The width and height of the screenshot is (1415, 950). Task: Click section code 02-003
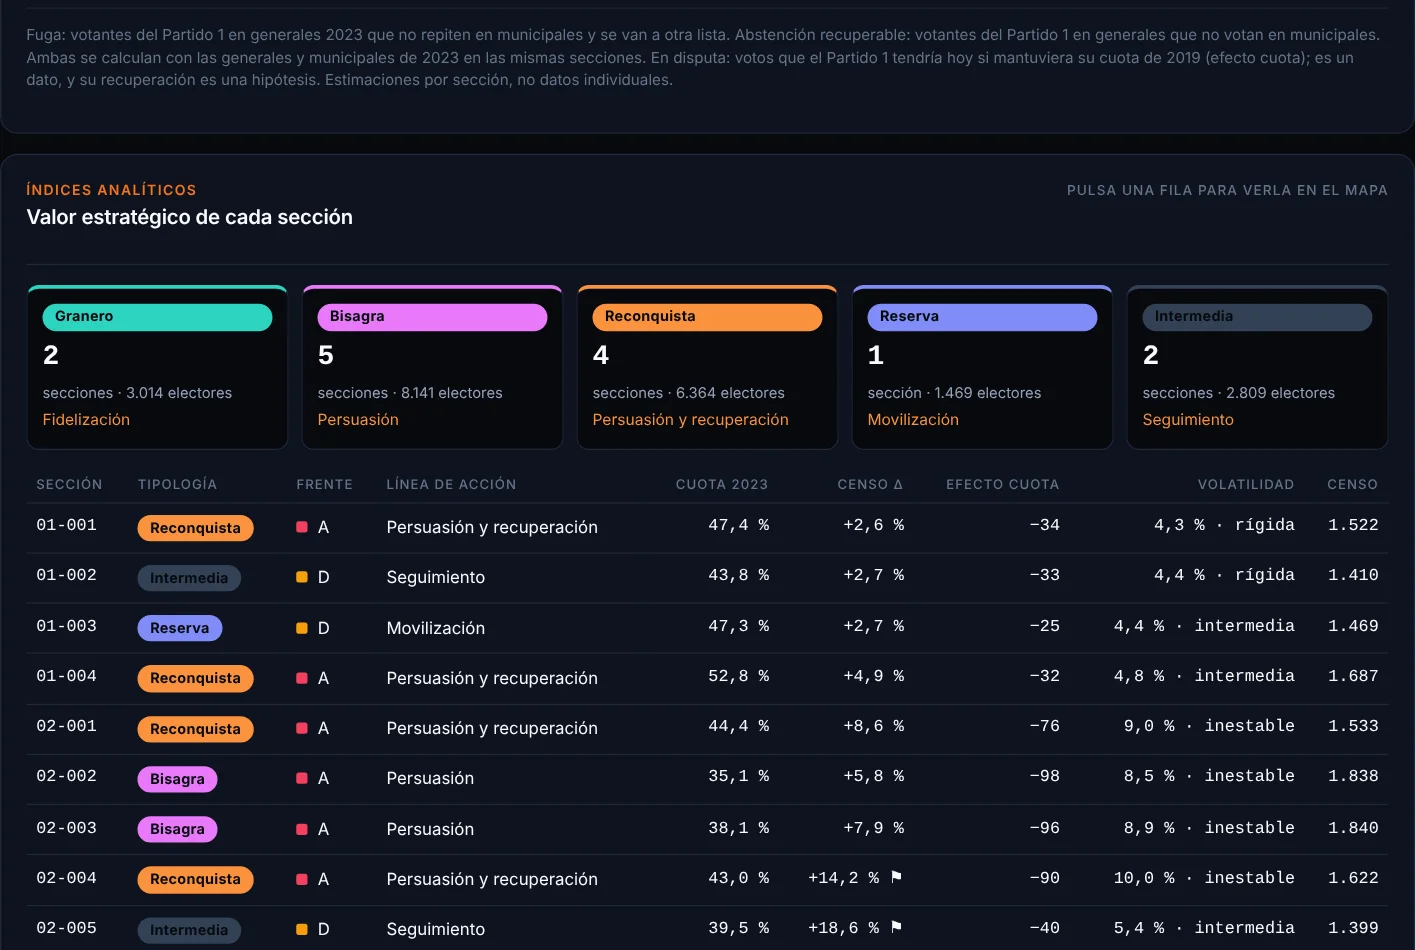click(66, 828)
